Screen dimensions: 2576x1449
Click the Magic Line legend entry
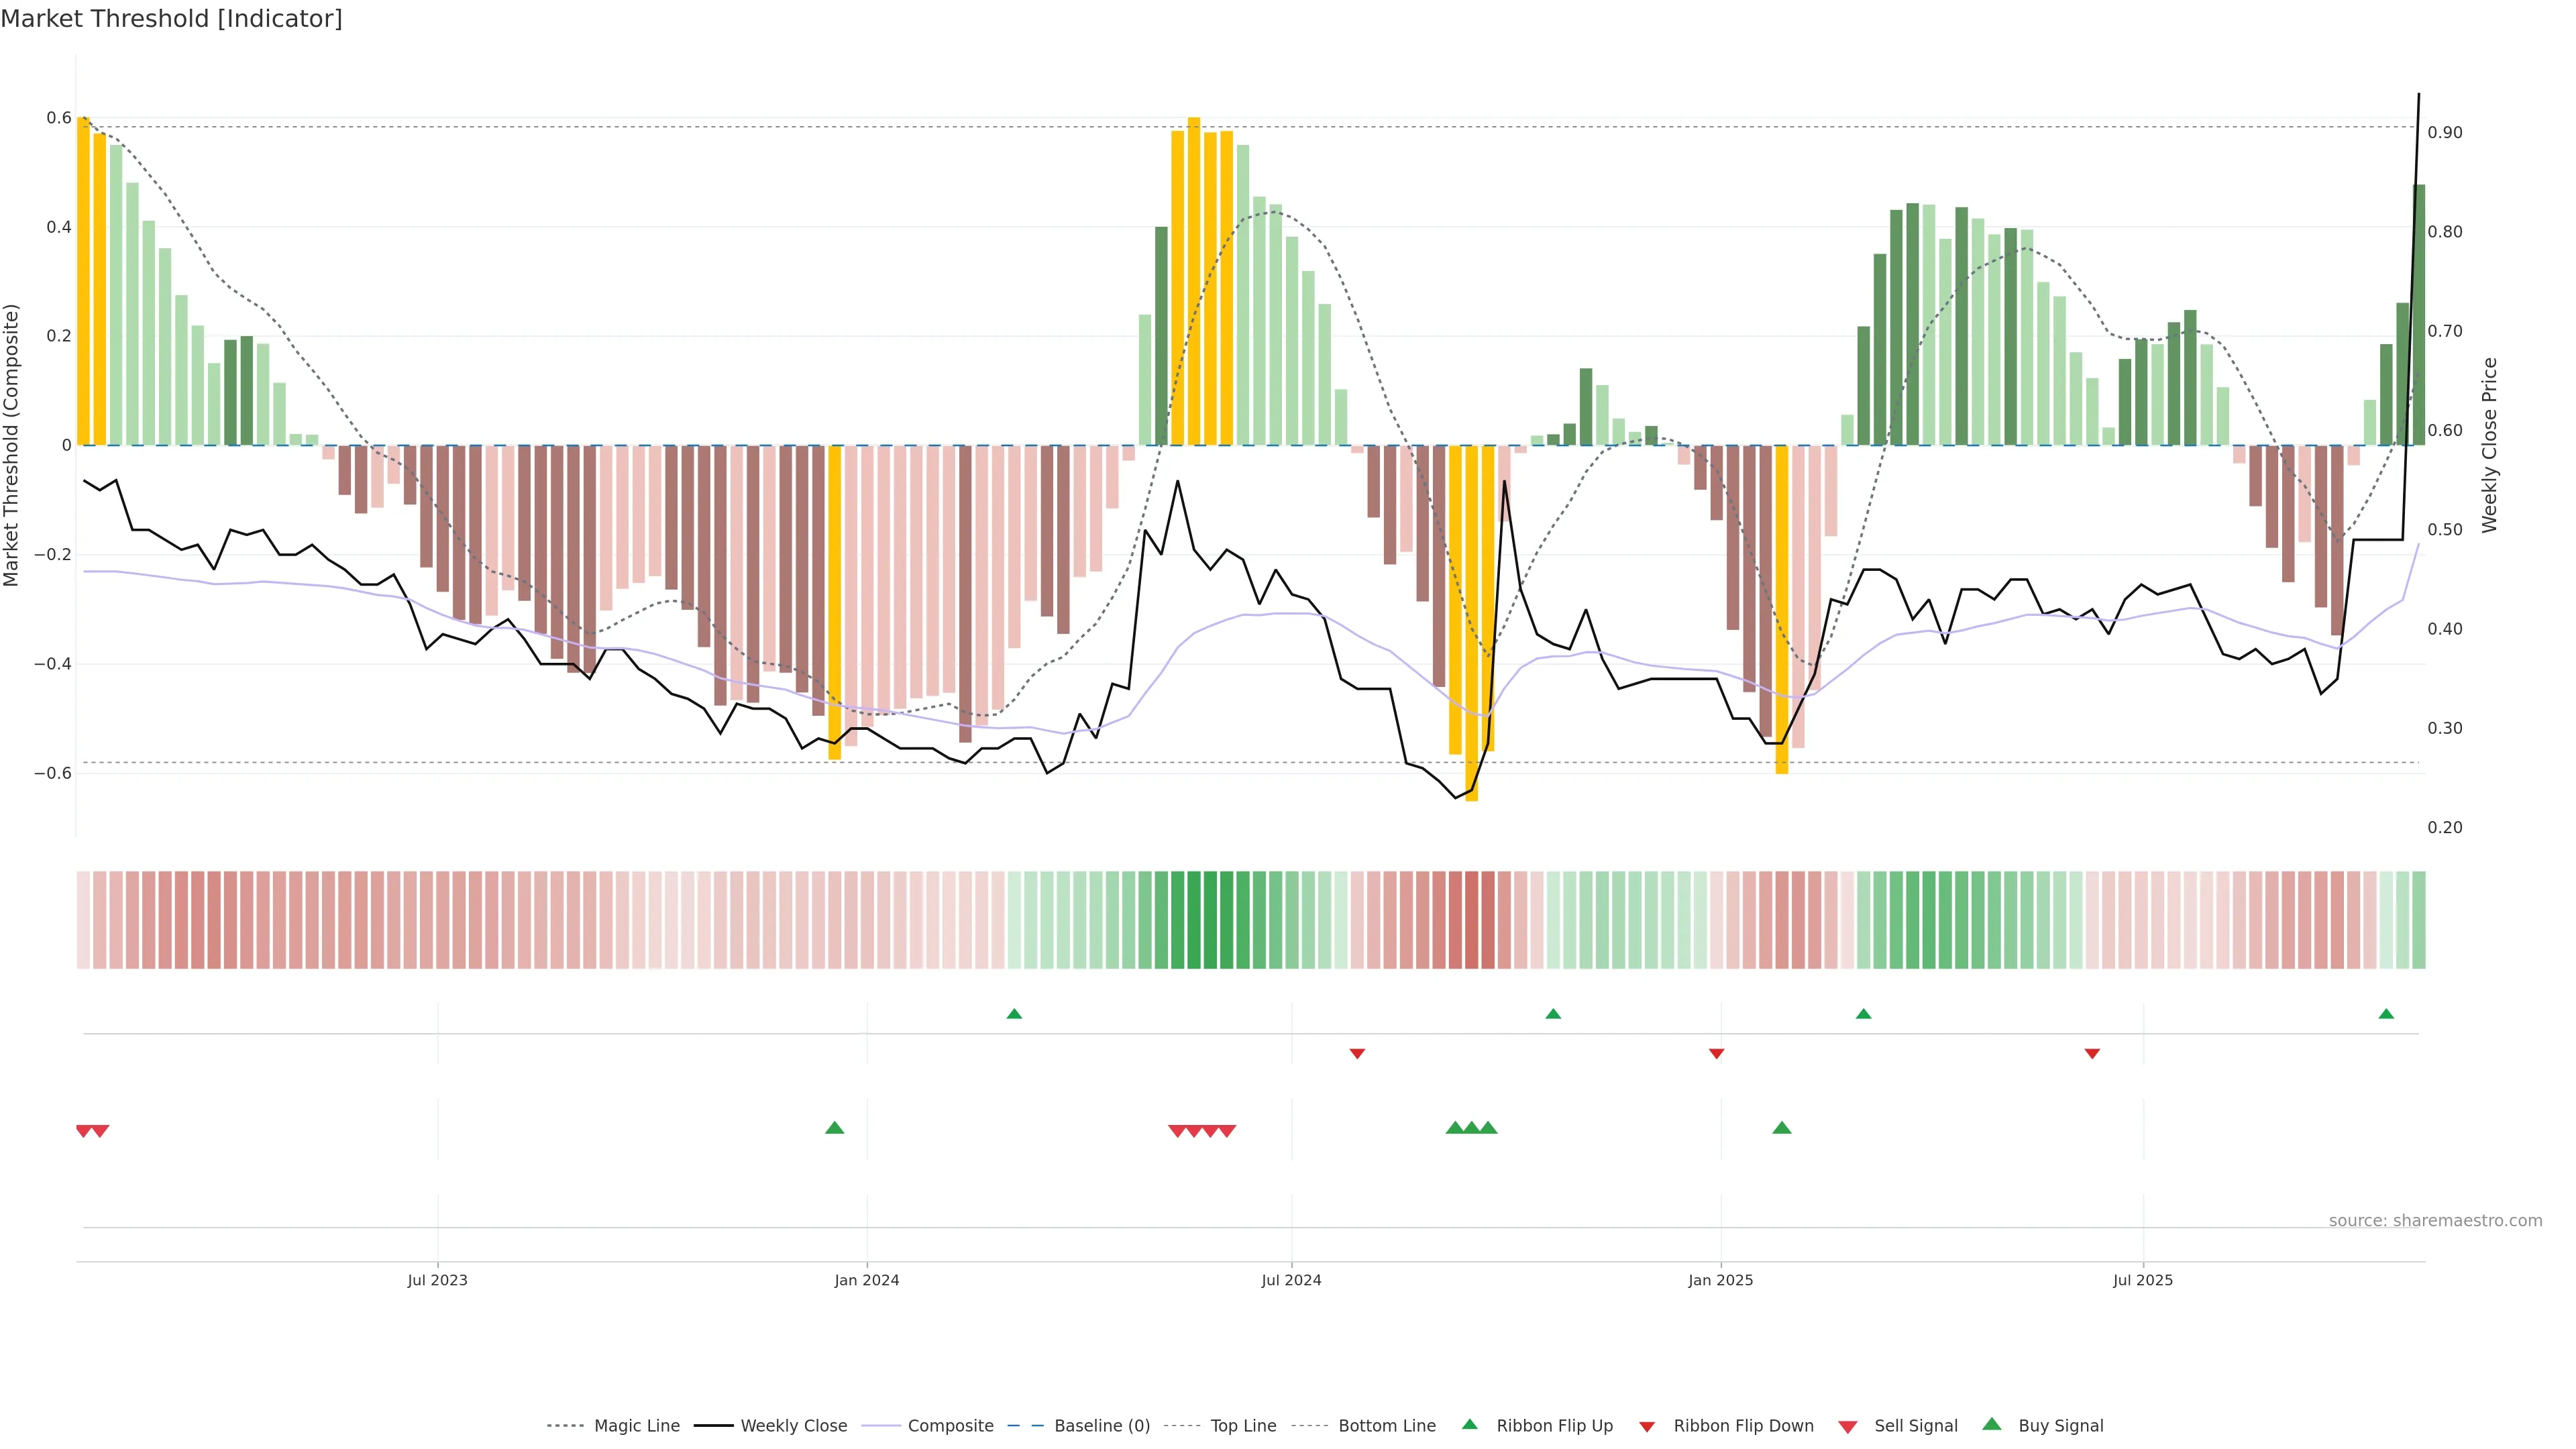click(636, 1425)
